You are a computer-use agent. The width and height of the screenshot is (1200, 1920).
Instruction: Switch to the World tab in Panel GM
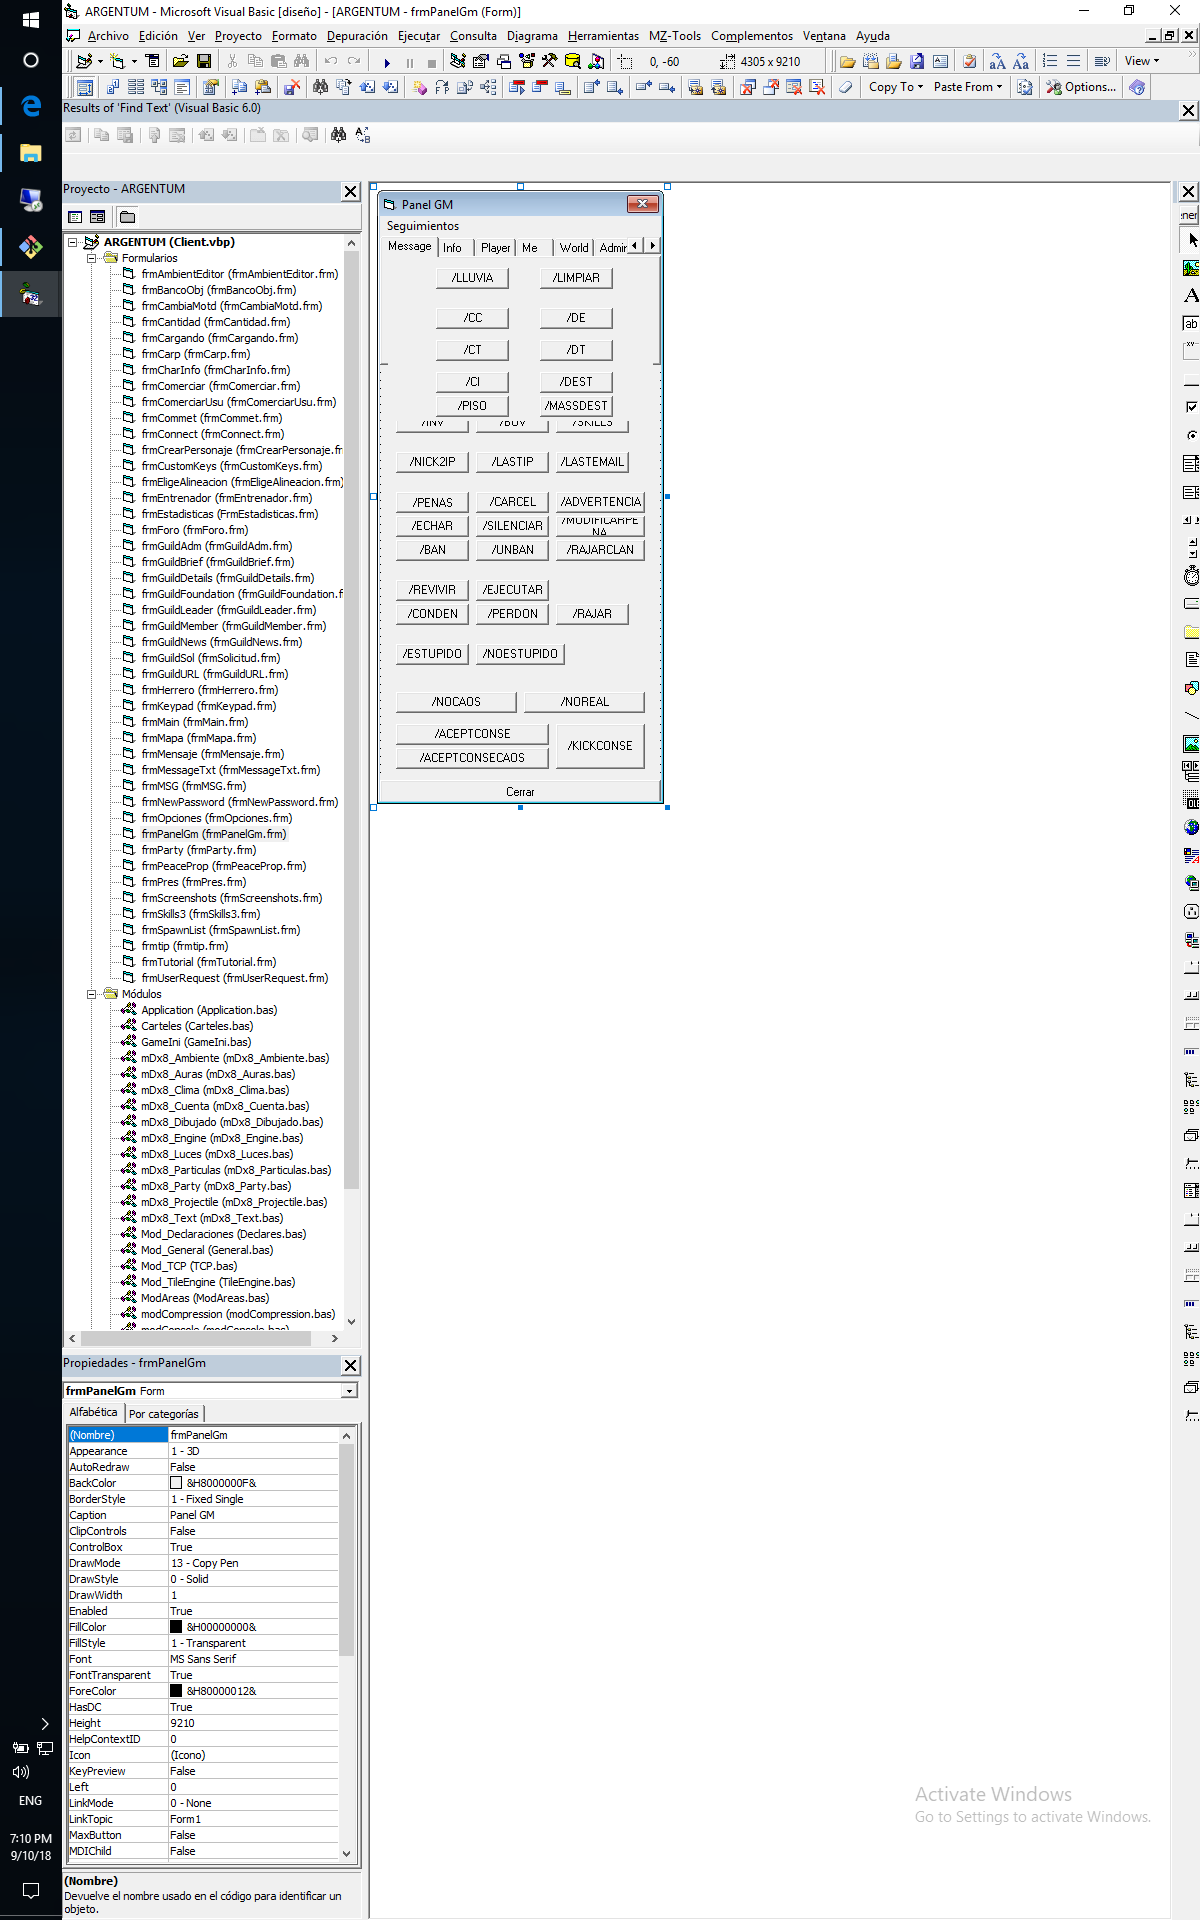point(574,248)
